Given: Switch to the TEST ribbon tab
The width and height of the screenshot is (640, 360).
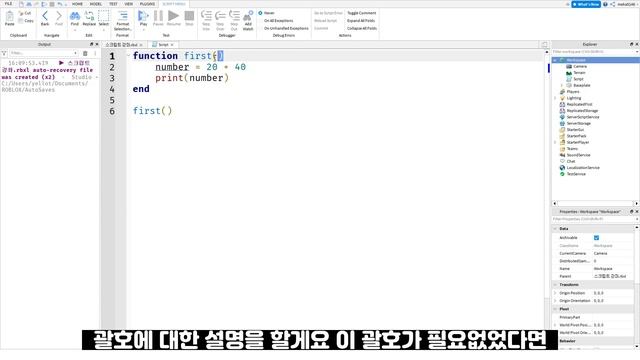Looking at the screenshot, I should coord(113,4).
